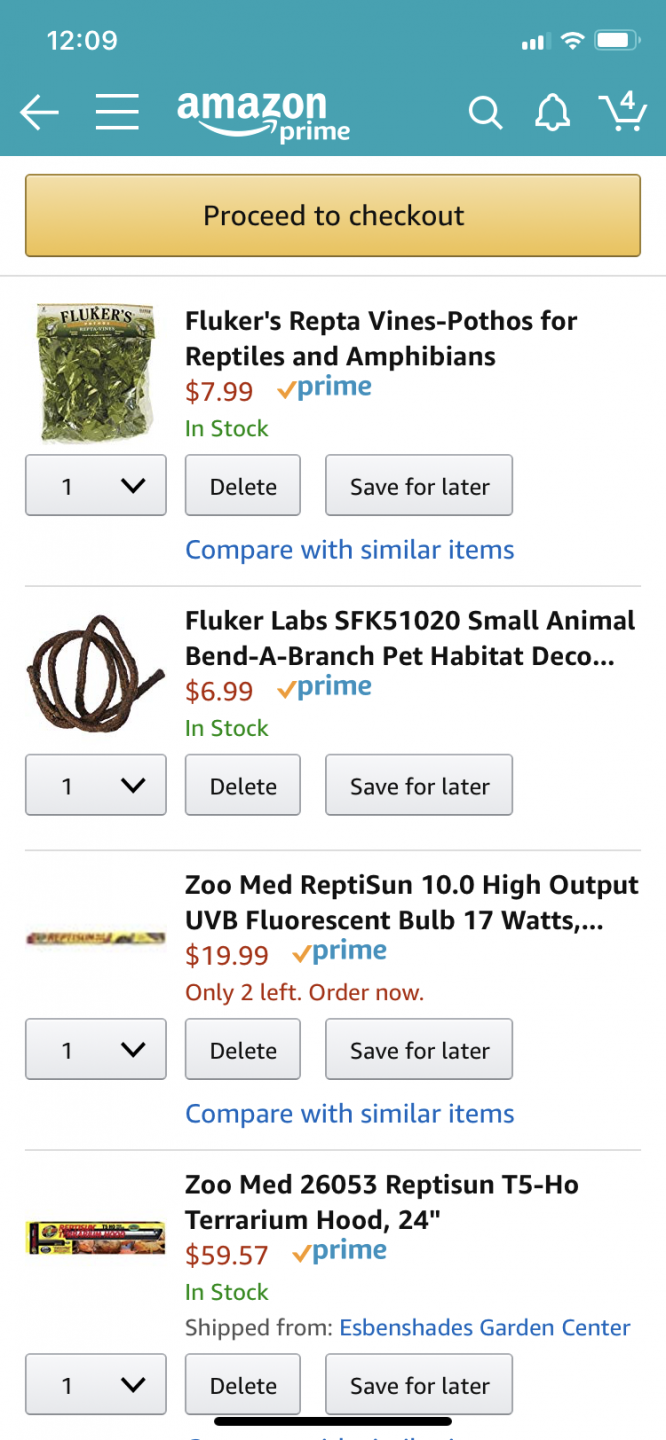Viewport: 666px width, 1440px height.
Task: Compare ReptiSun bulb with similar items
Action: [350, 1114]
